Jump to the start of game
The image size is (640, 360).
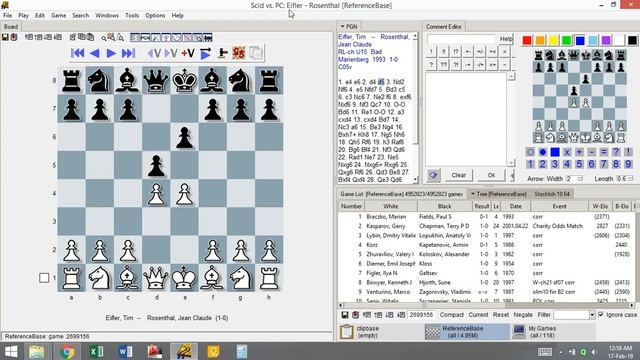tap(78, 53)
